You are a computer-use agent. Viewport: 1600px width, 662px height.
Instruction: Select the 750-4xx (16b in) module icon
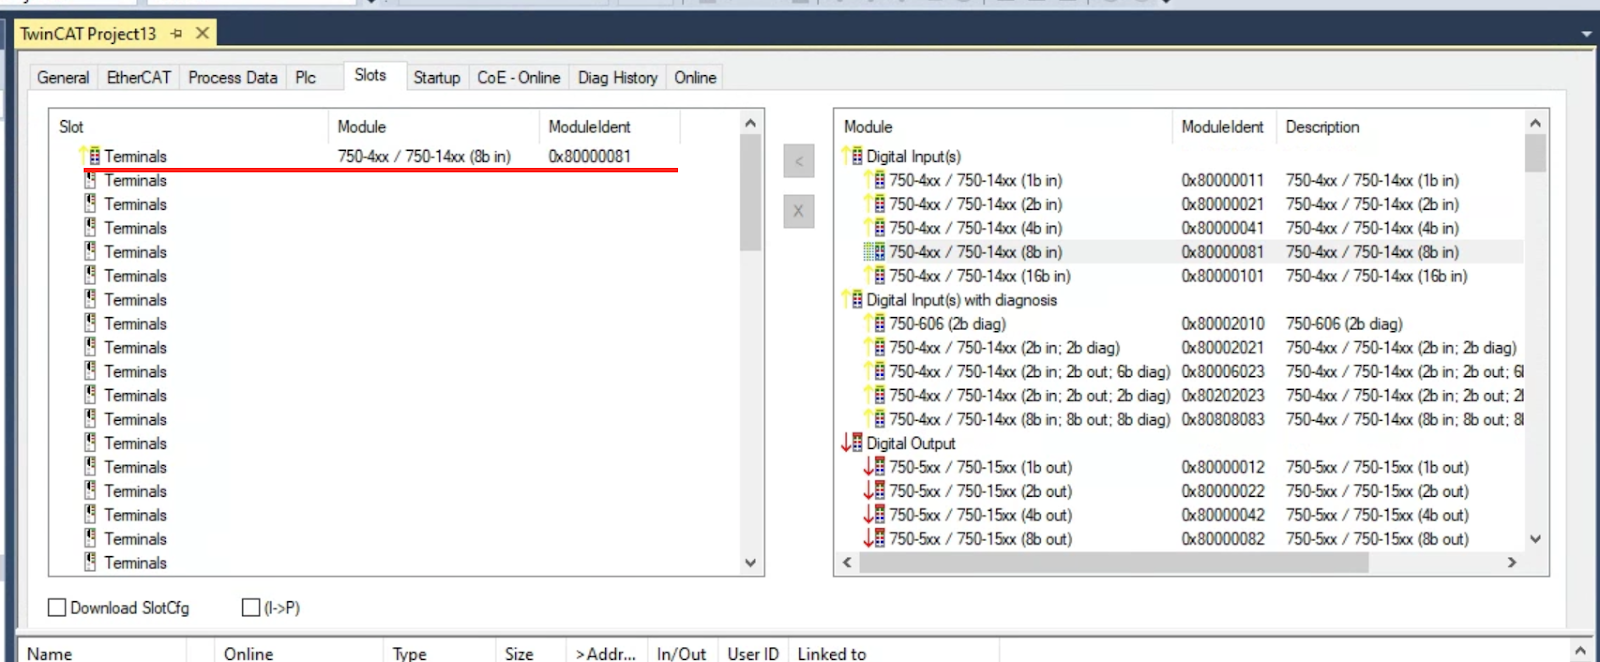pos(875,276)
